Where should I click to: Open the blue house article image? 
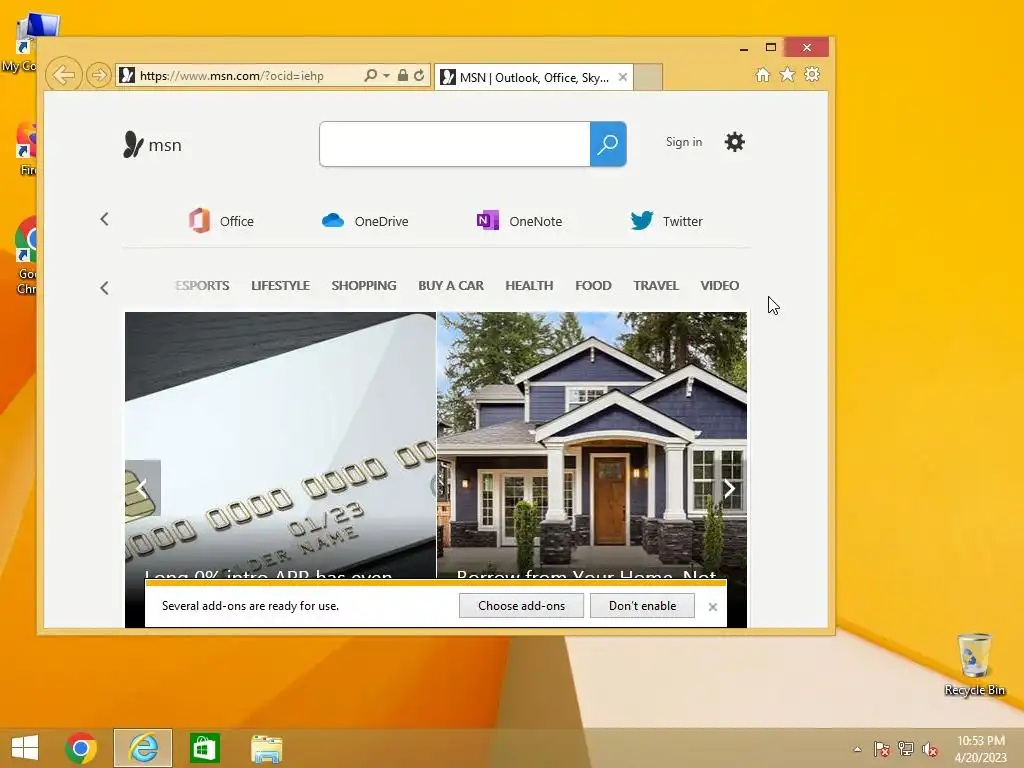pos(592,444)
